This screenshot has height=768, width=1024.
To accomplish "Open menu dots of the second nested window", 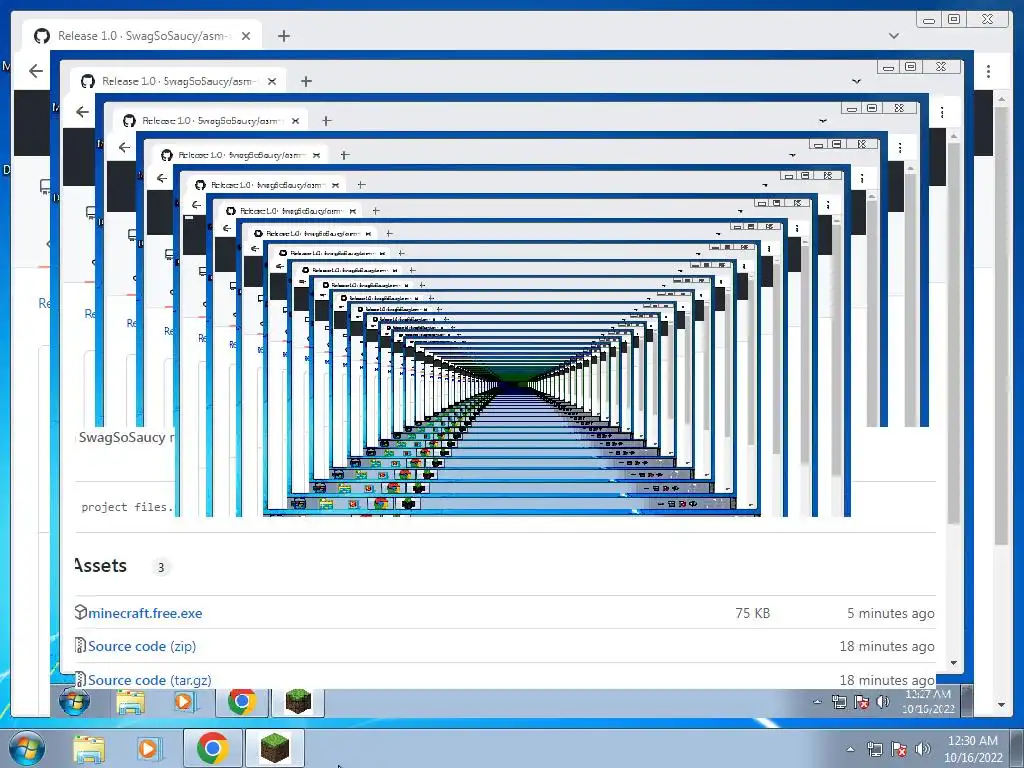I will click(942, 112).
